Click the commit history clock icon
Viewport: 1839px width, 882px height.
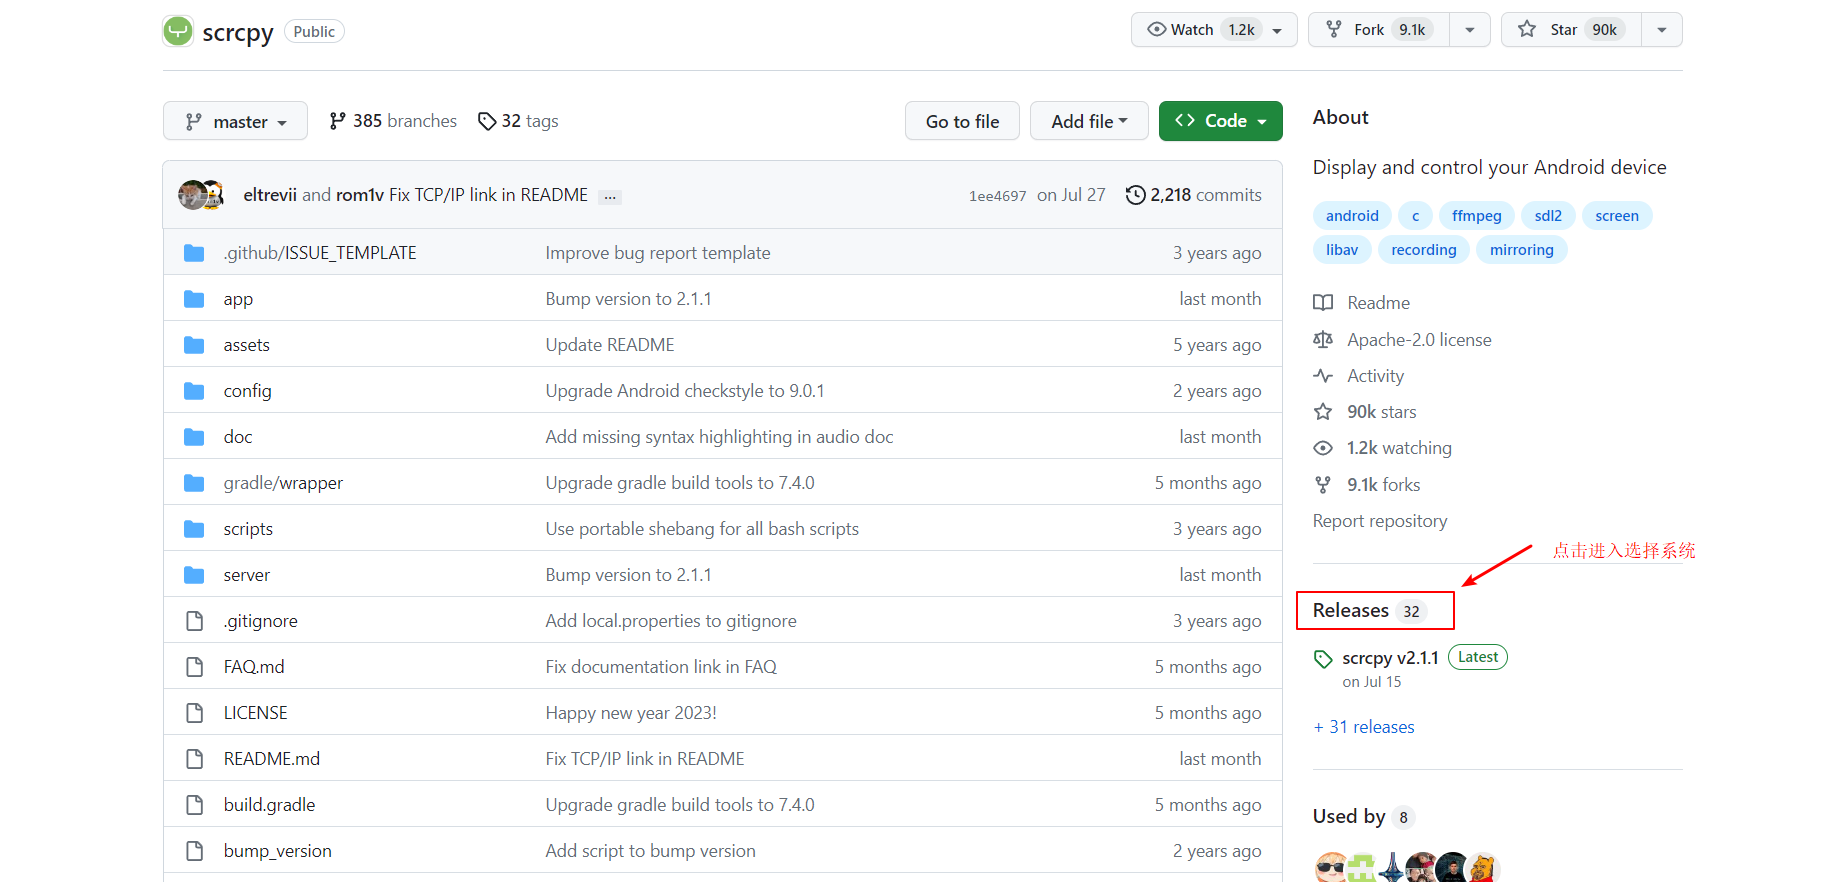coord(1135,195)
